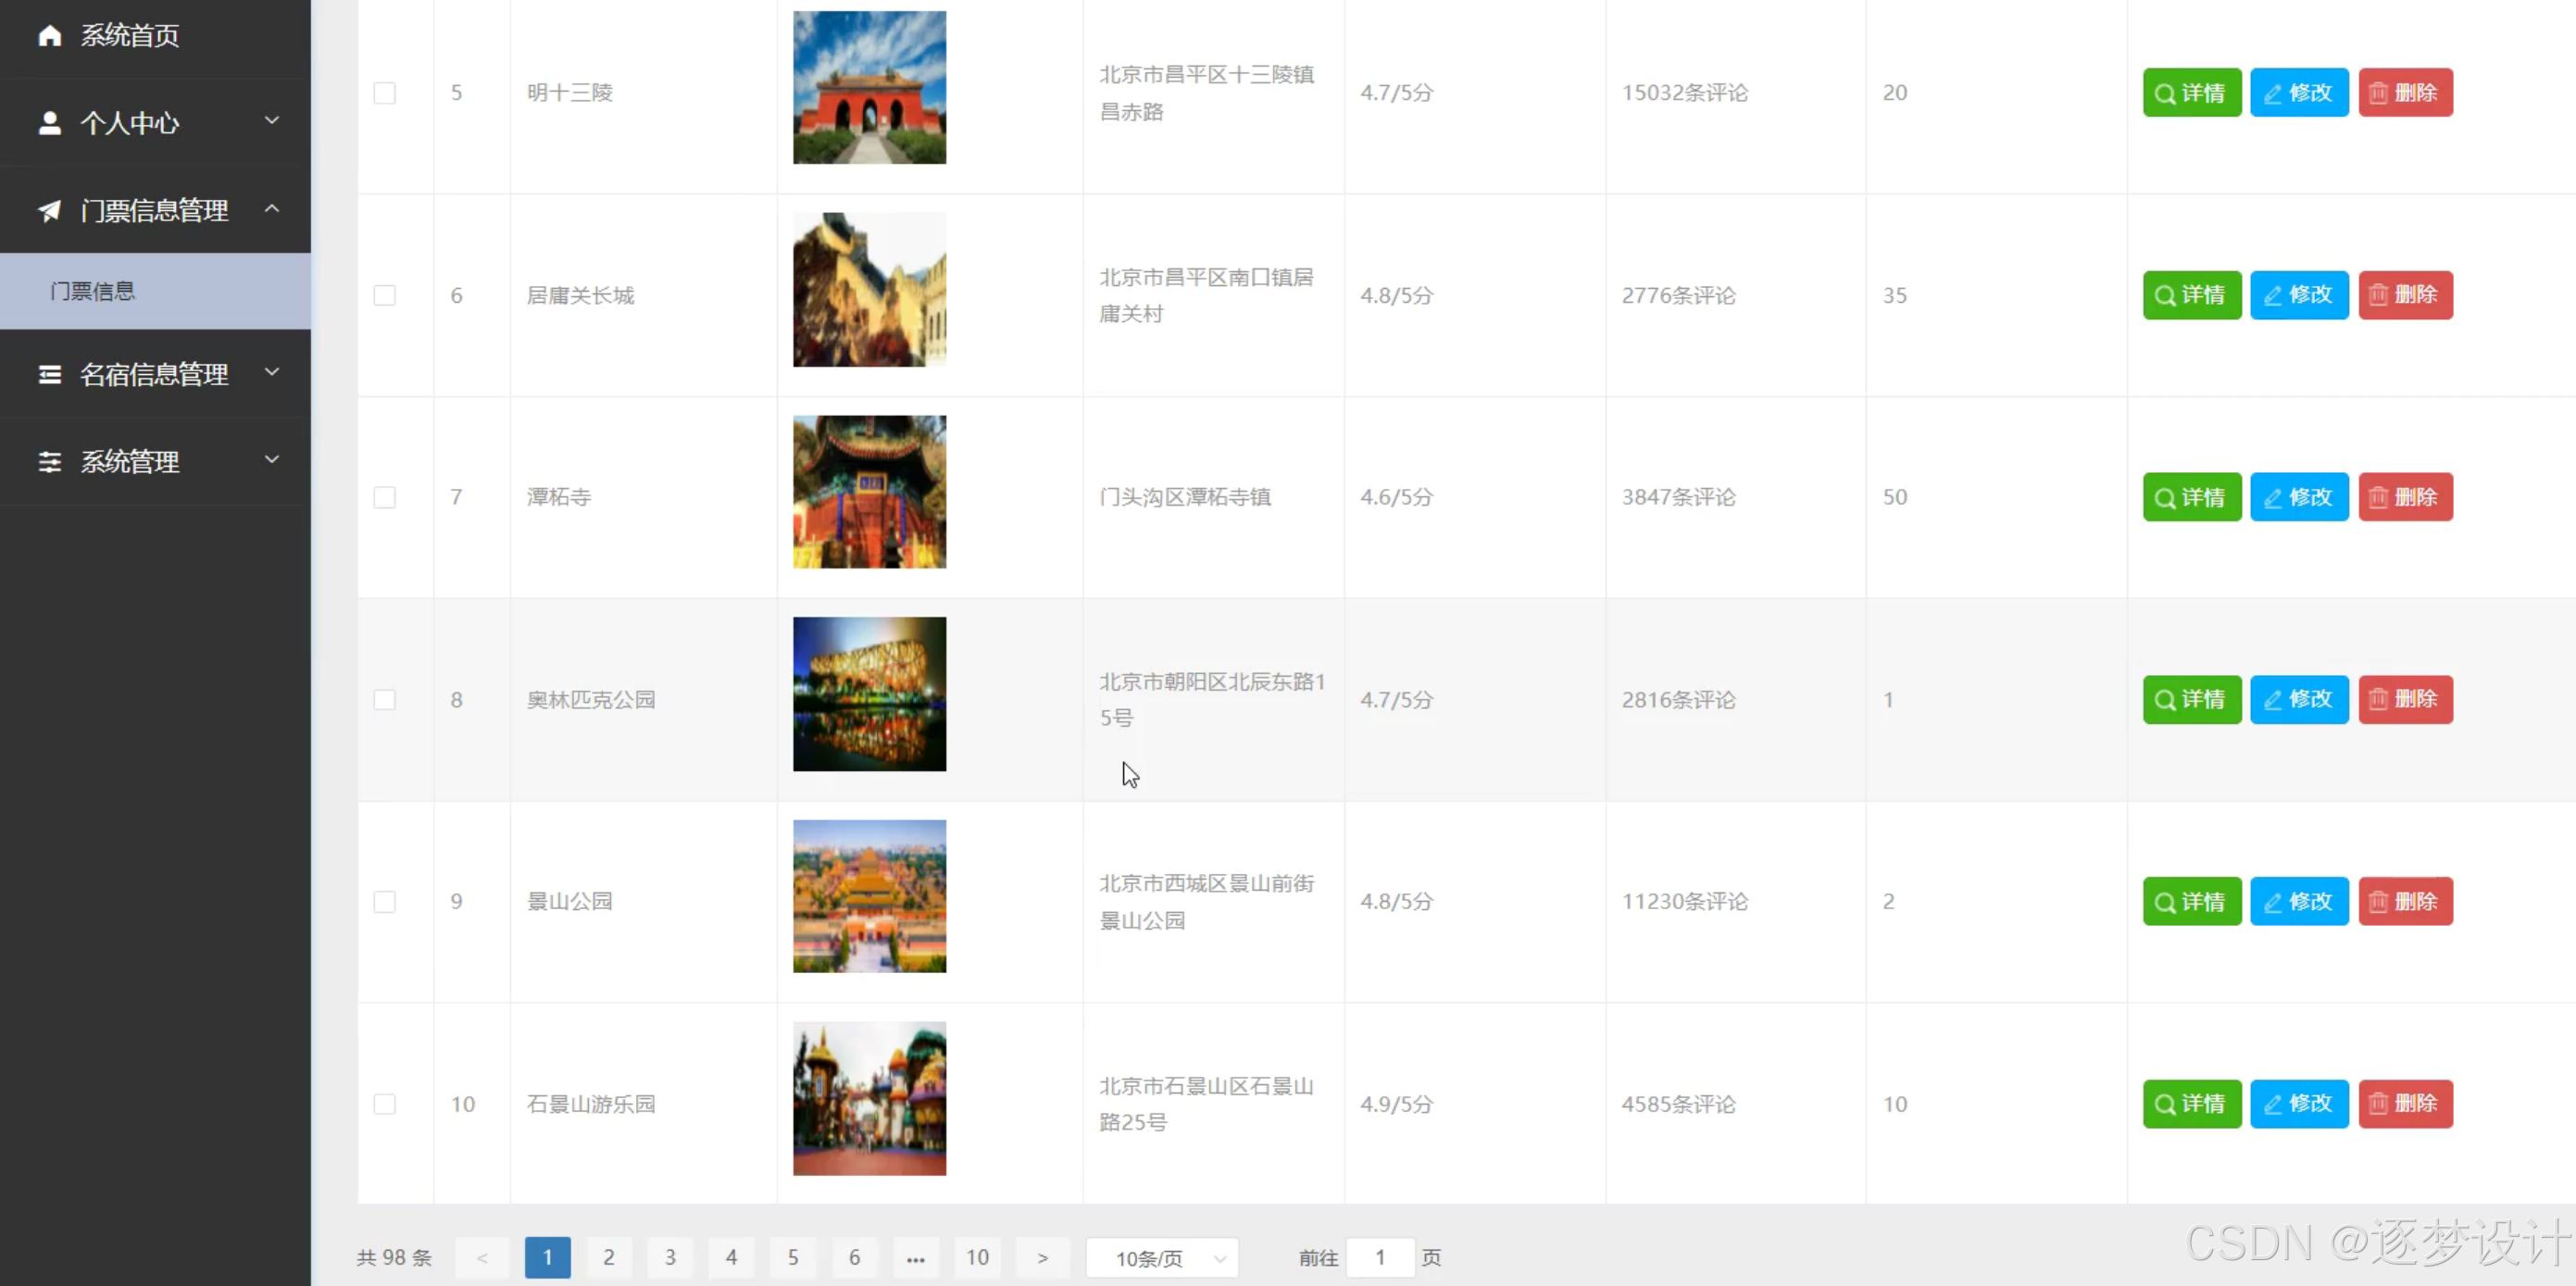Tick the checkbox for row 10 石景山游乐园
This screenshot has width=2576, height=1286.
384,1104
